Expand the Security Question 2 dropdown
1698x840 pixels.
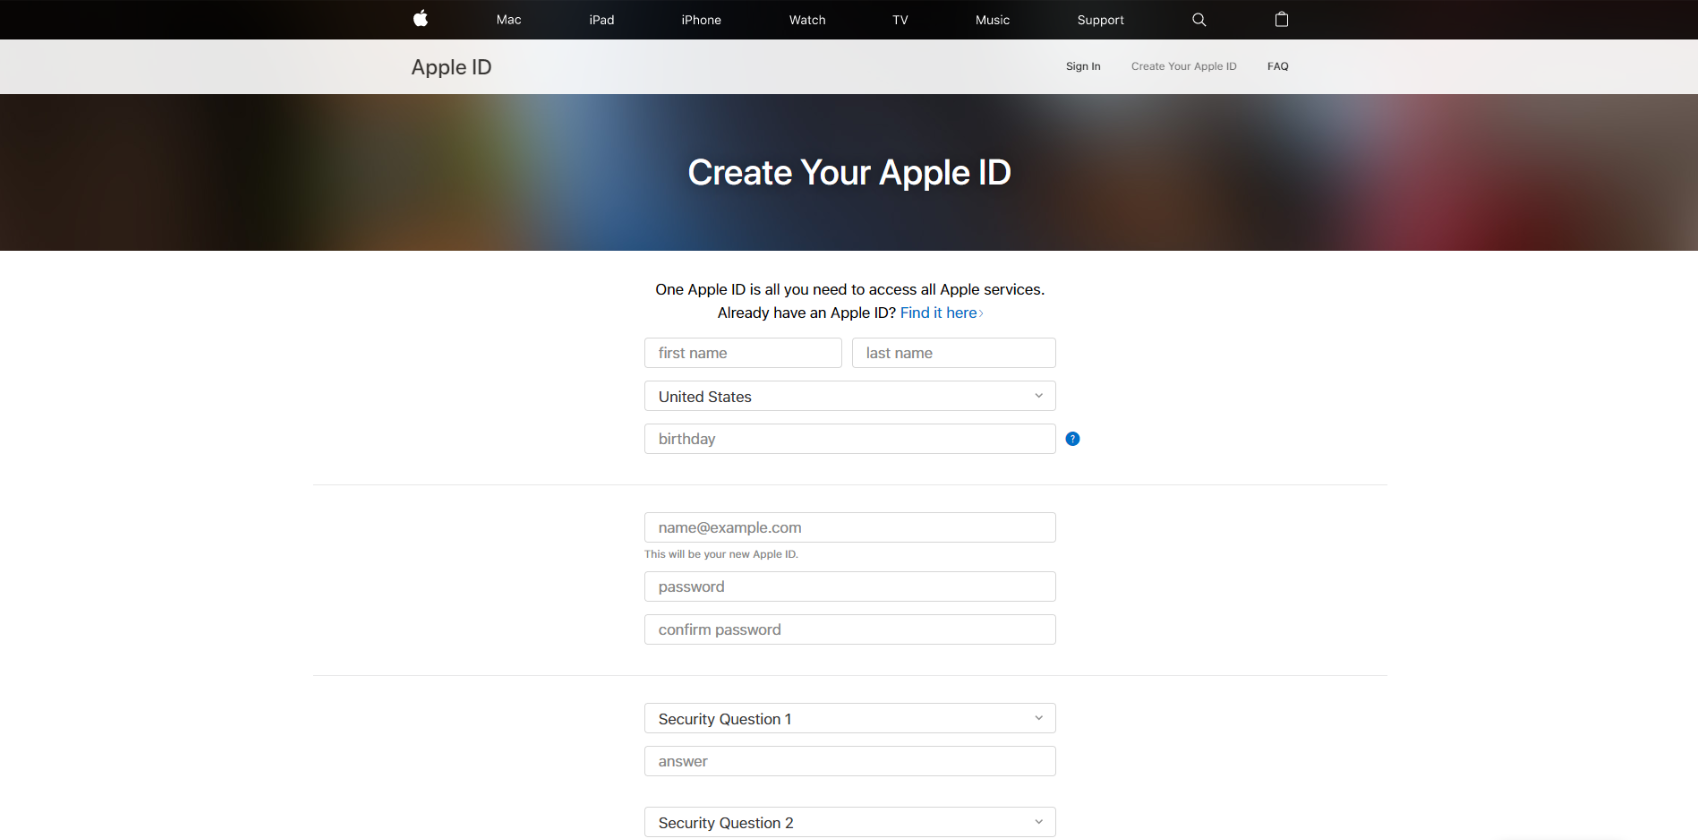tap(850, 822)
